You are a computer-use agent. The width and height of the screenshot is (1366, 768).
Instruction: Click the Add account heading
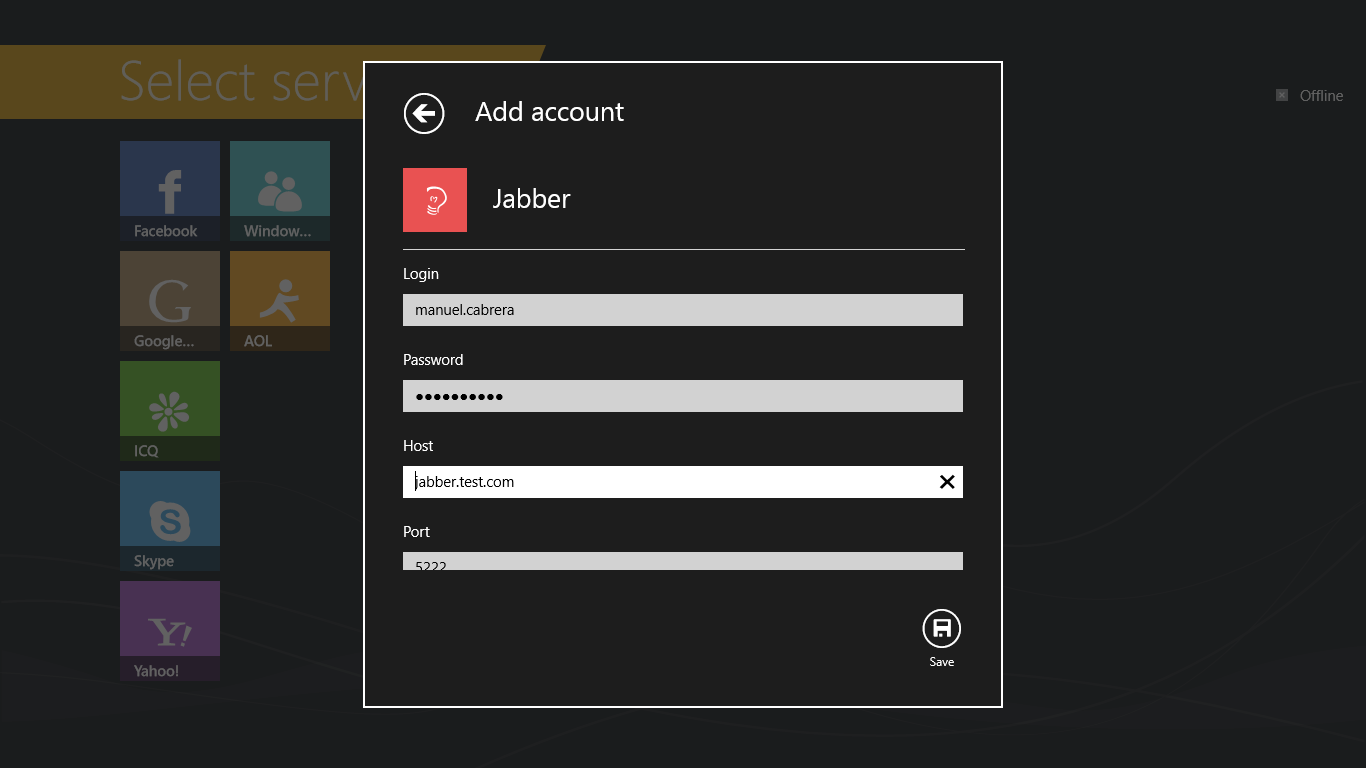pyautogui.click(x=549, y=112)
